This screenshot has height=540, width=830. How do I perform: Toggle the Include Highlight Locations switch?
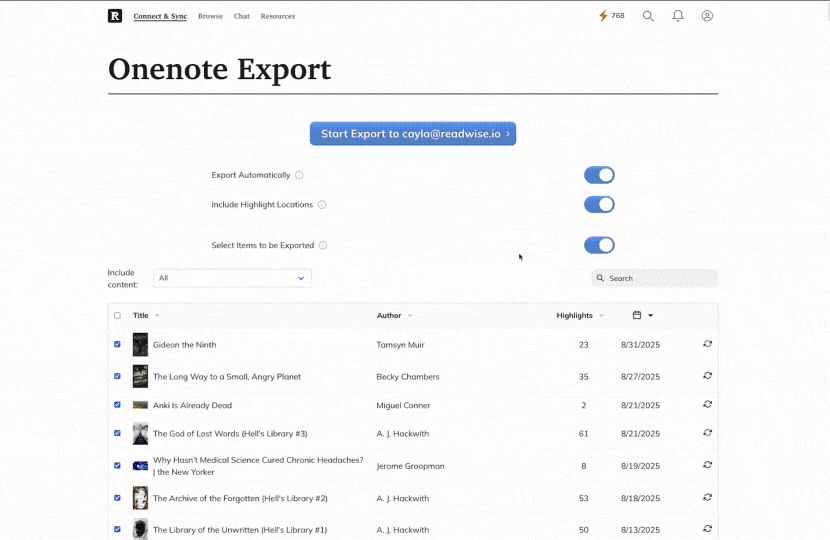point(599,204)
